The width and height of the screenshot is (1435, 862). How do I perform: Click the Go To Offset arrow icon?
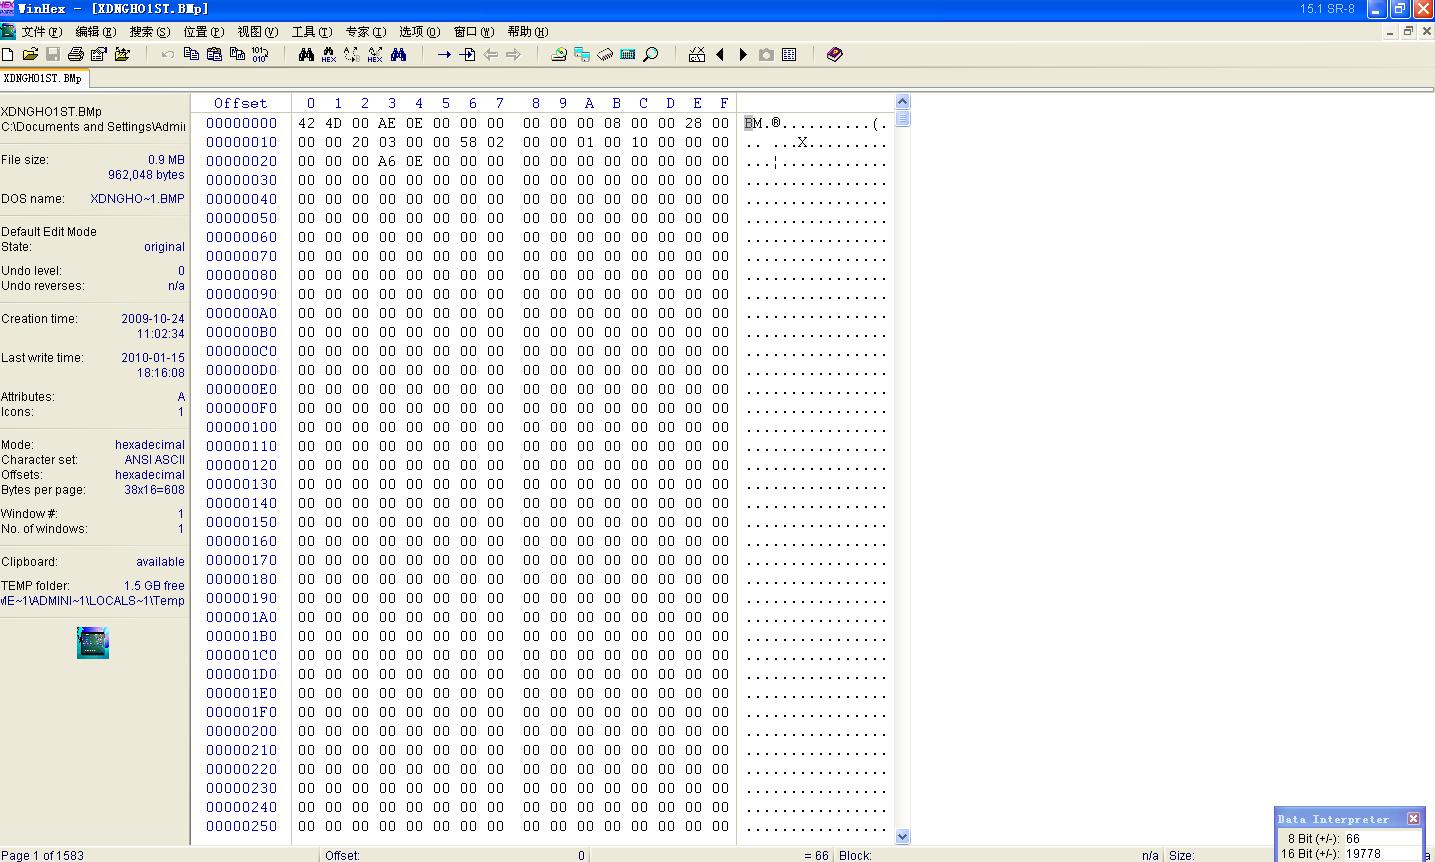(x=444, y=54)
